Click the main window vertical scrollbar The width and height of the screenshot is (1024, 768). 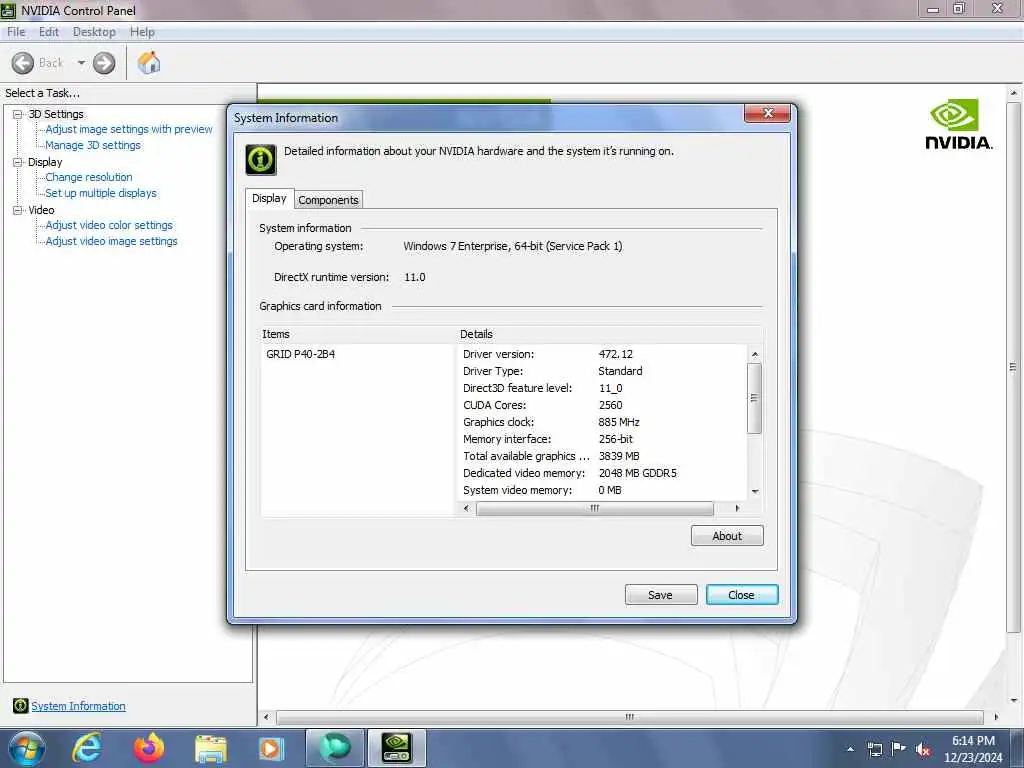pyautogui.click(x=1013, y=367)
